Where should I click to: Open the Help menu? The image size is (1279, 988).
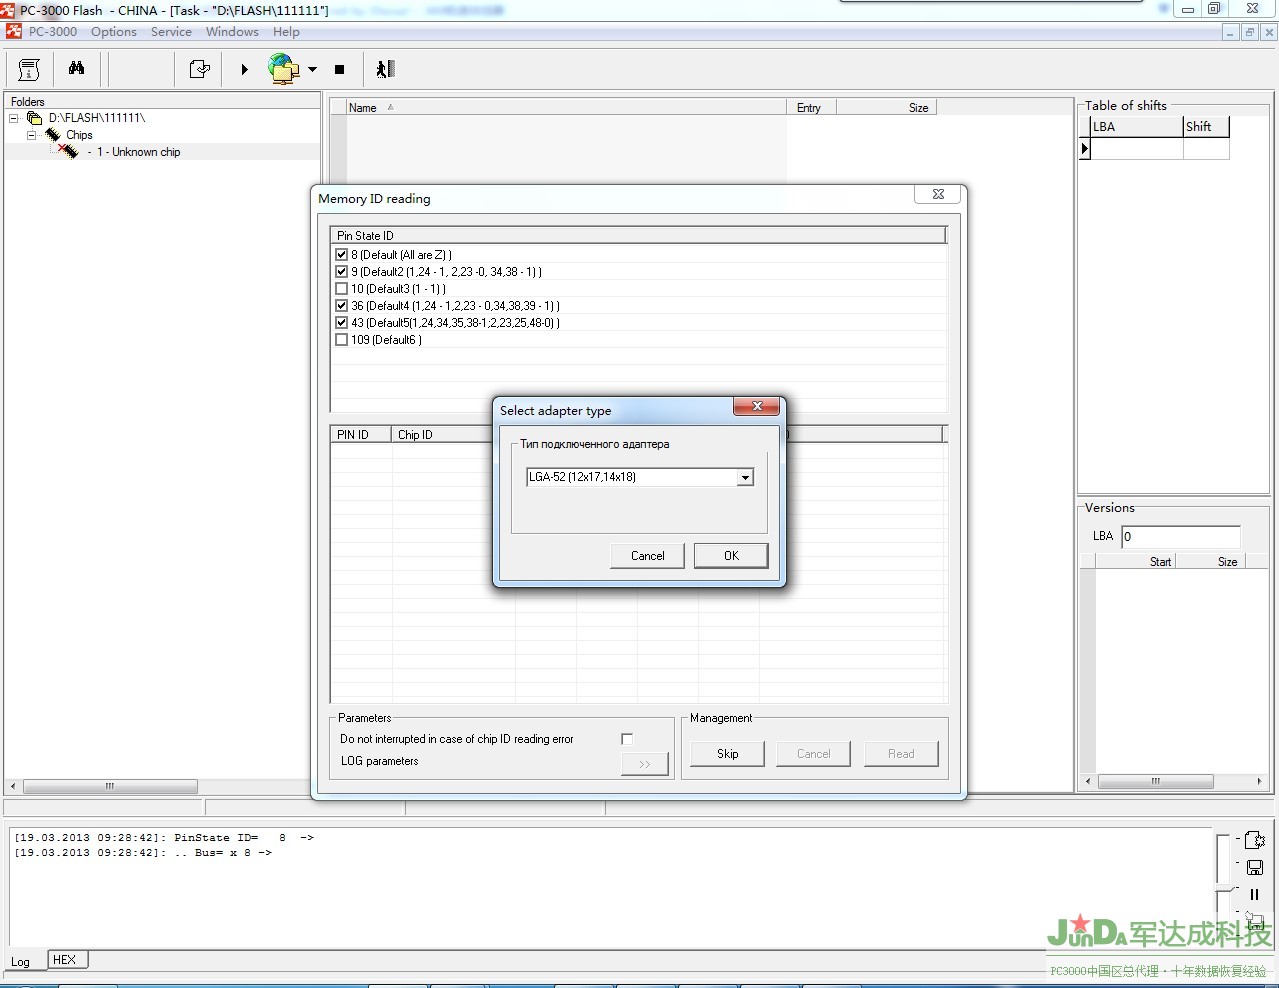point(286,32)
